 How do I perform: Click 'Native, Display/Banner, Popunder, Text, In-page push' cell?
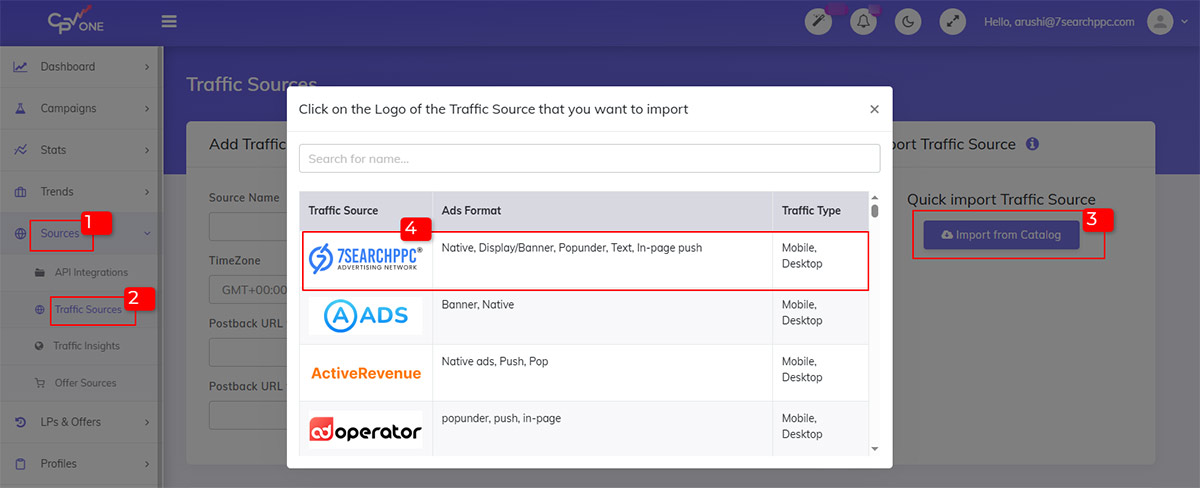(602, 260)
